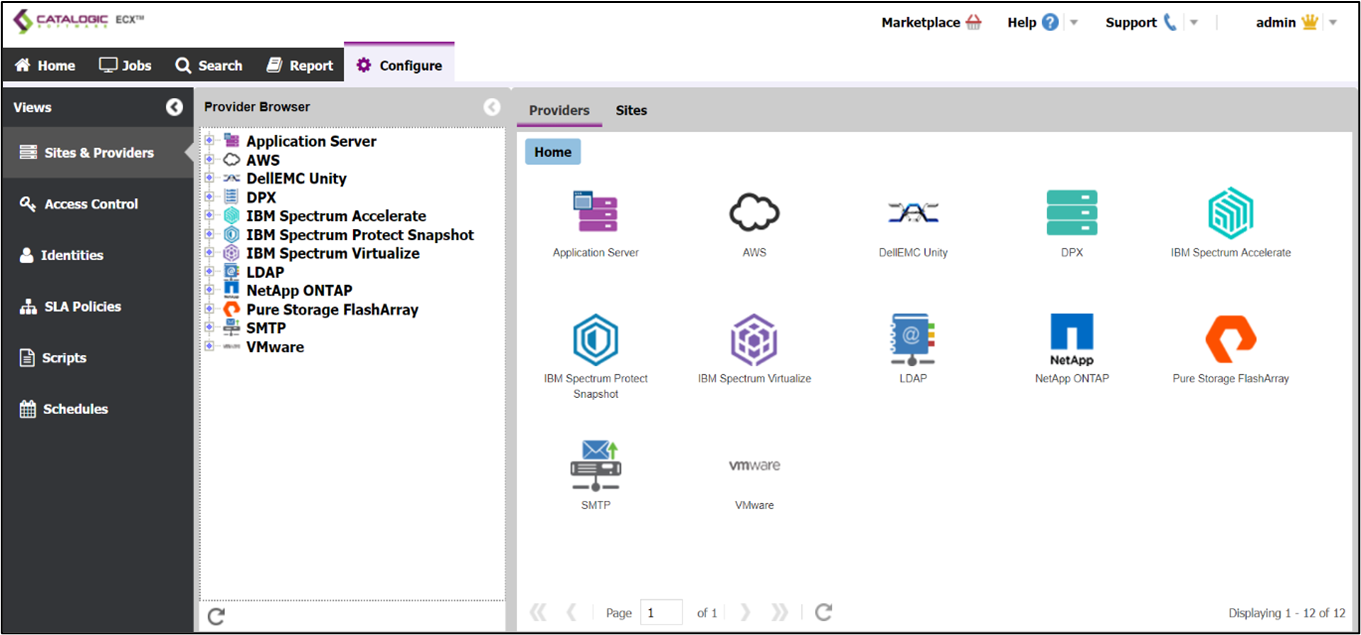
Task: Select the DellEMC Unity provider icon
Action: point(913,212)
